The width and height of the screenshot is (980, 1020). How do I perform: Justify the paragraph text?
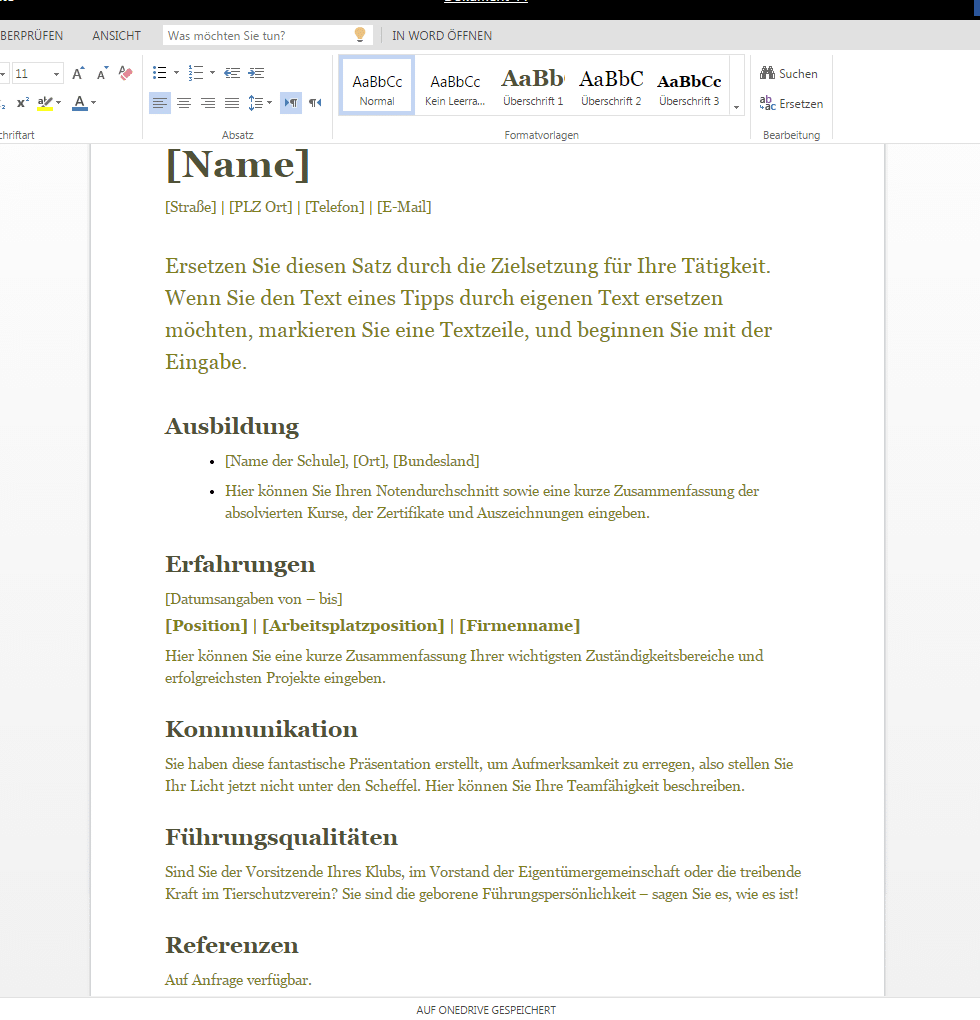[232, 103]
